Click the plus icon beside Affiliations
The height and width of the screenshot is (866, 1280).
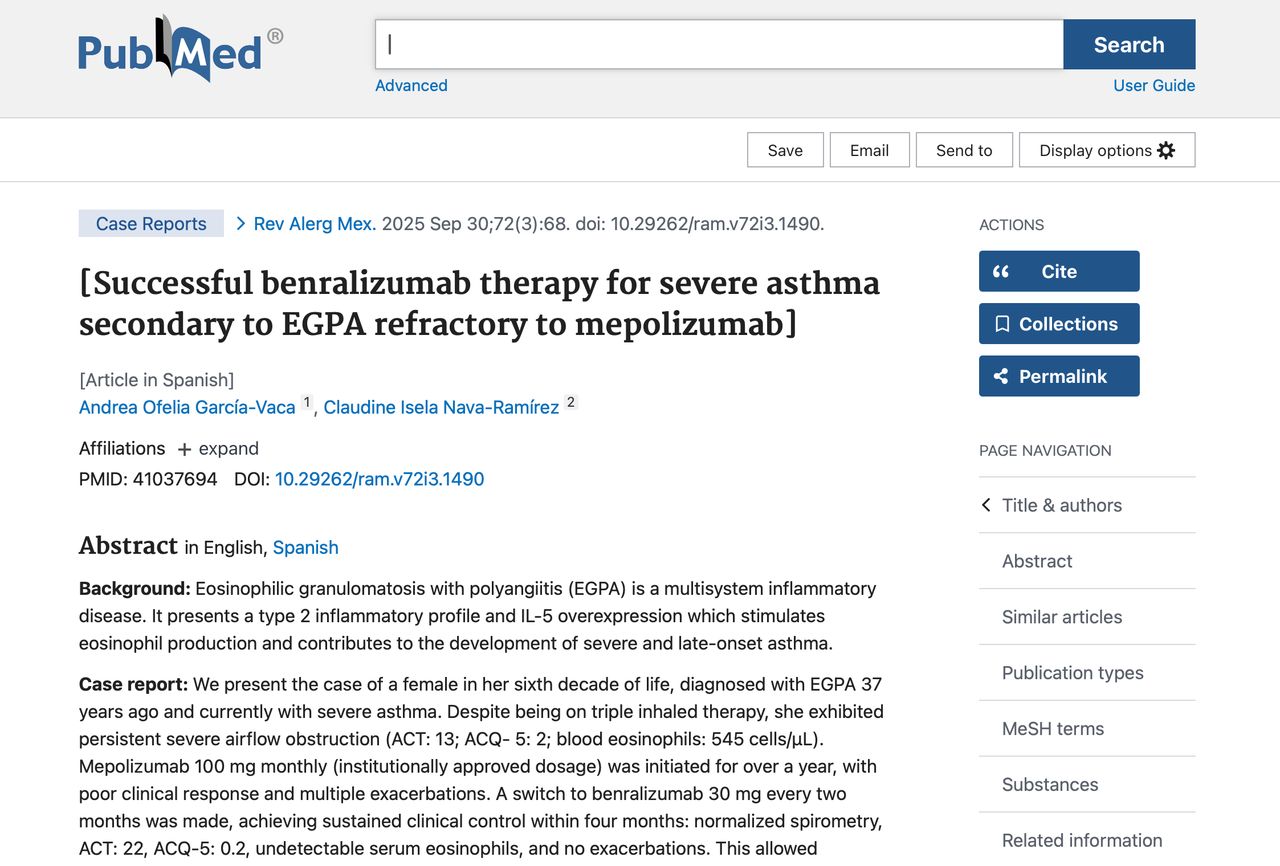pyautogui.click(x=184, y=449)
